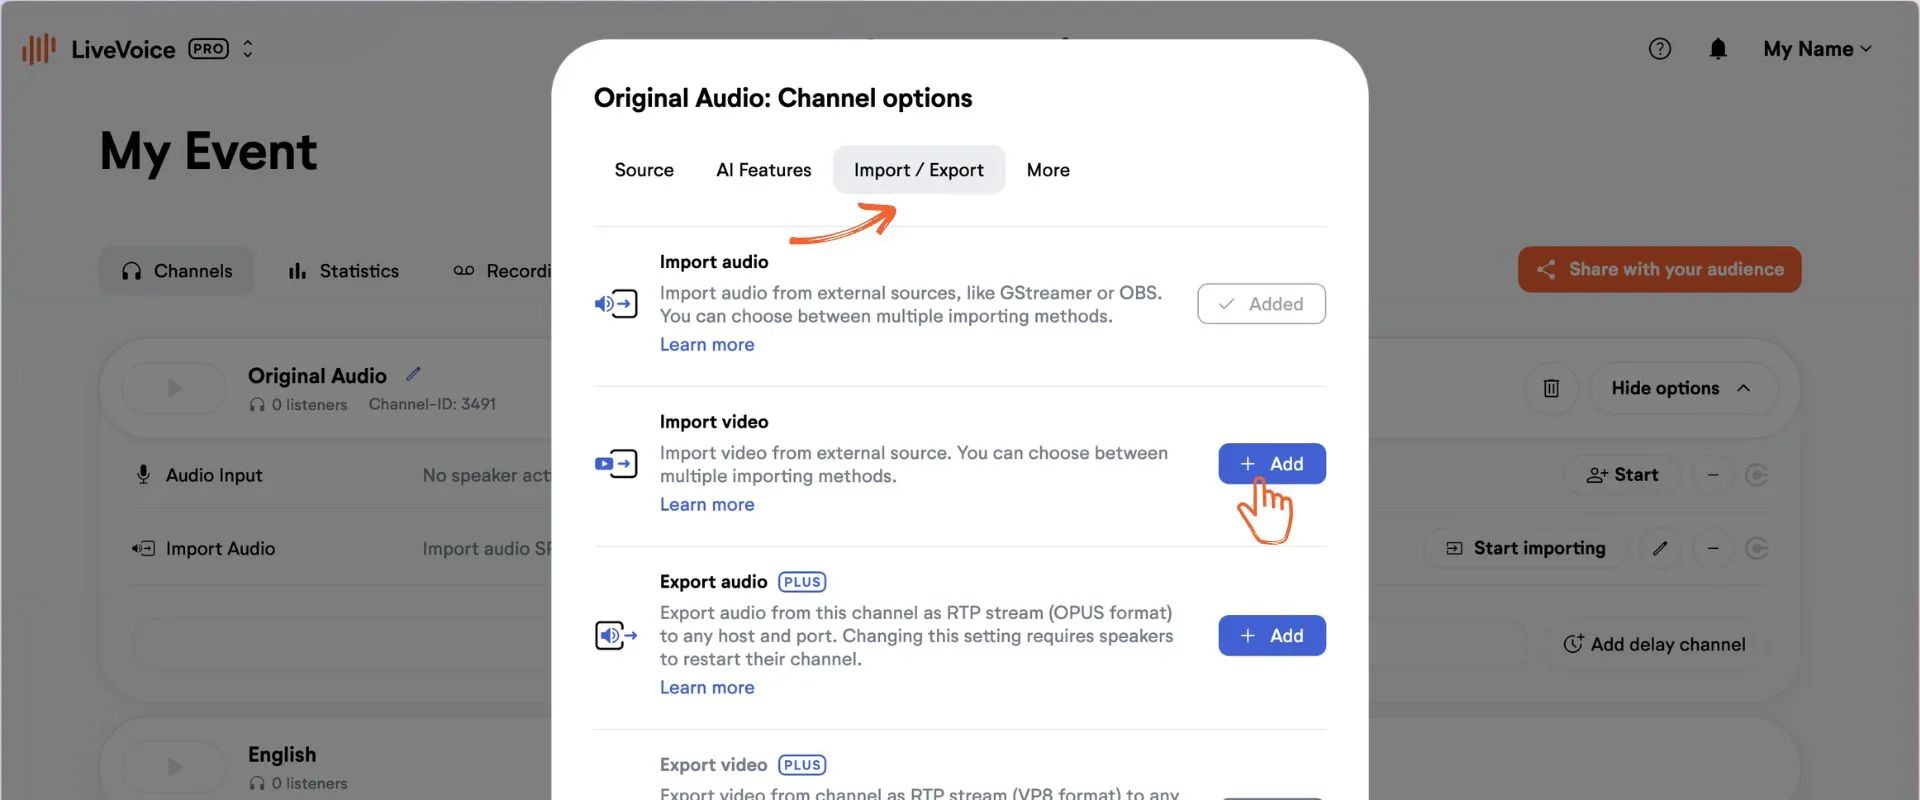1920x800 pixels.
Task: Click the microphone icon beside Audio Input
Action: 143,475
